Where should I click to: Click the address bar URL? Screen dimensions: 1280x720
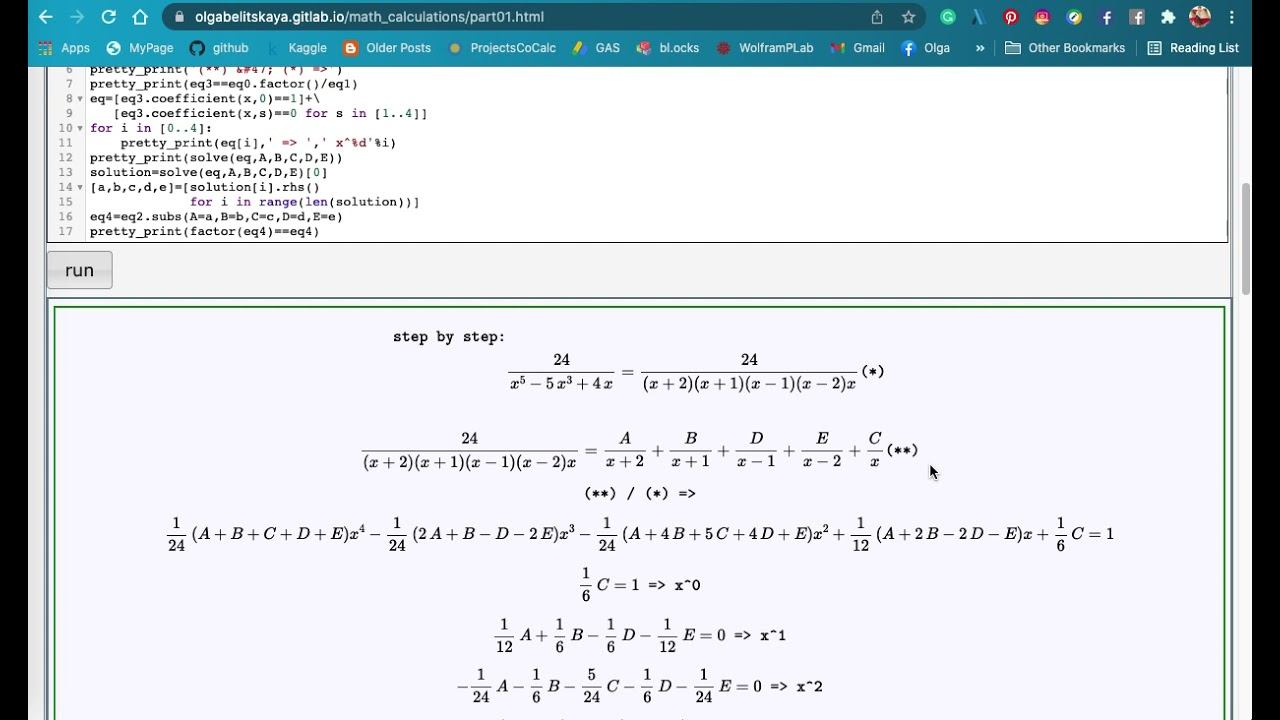click(x=370, y=17)
